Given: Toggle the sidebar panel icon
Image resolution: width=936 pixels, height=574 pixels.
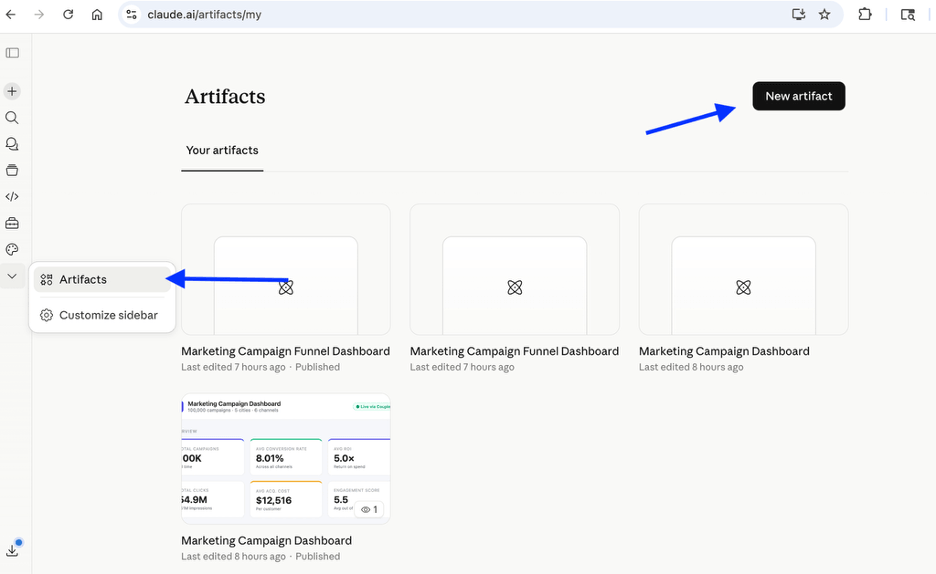Looking at the screenshot, I should 12,53.
